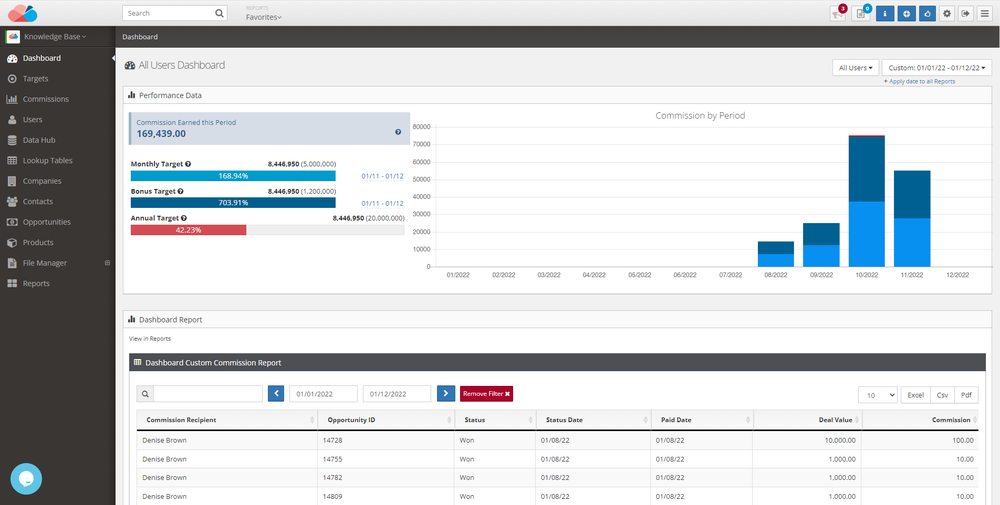Click the Commissions bar-chart icon
The image size is (1000, 505).
point(12,99)
